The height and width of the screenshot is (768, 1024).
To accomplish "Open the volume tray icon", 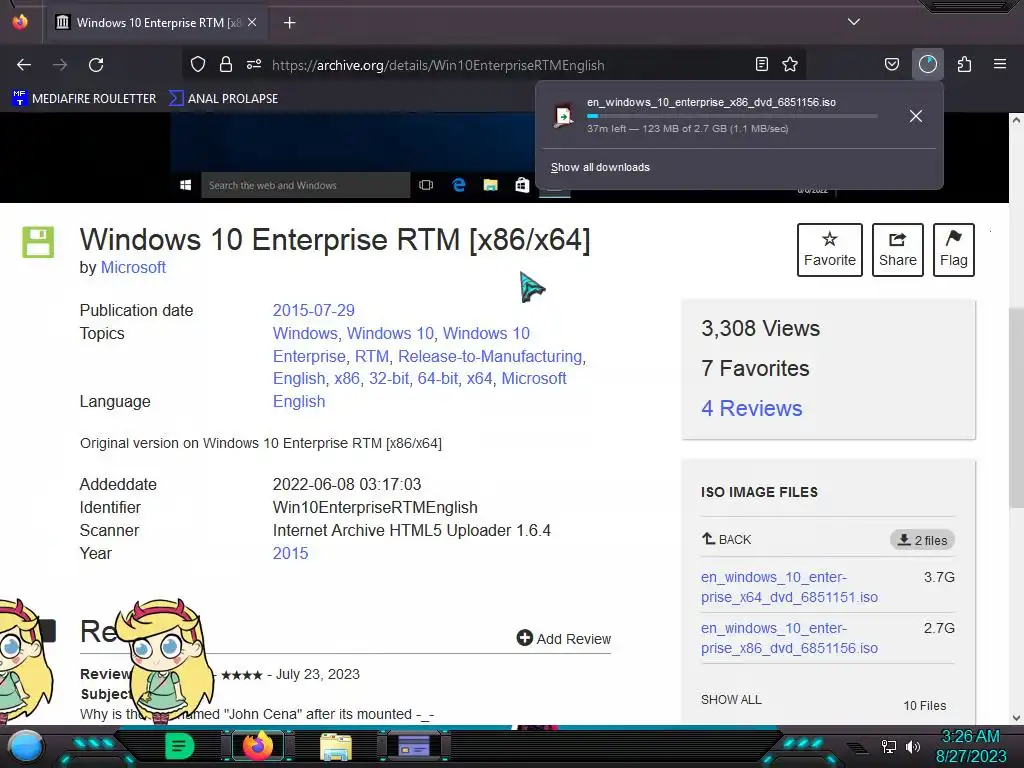I will tap(912, 747).
